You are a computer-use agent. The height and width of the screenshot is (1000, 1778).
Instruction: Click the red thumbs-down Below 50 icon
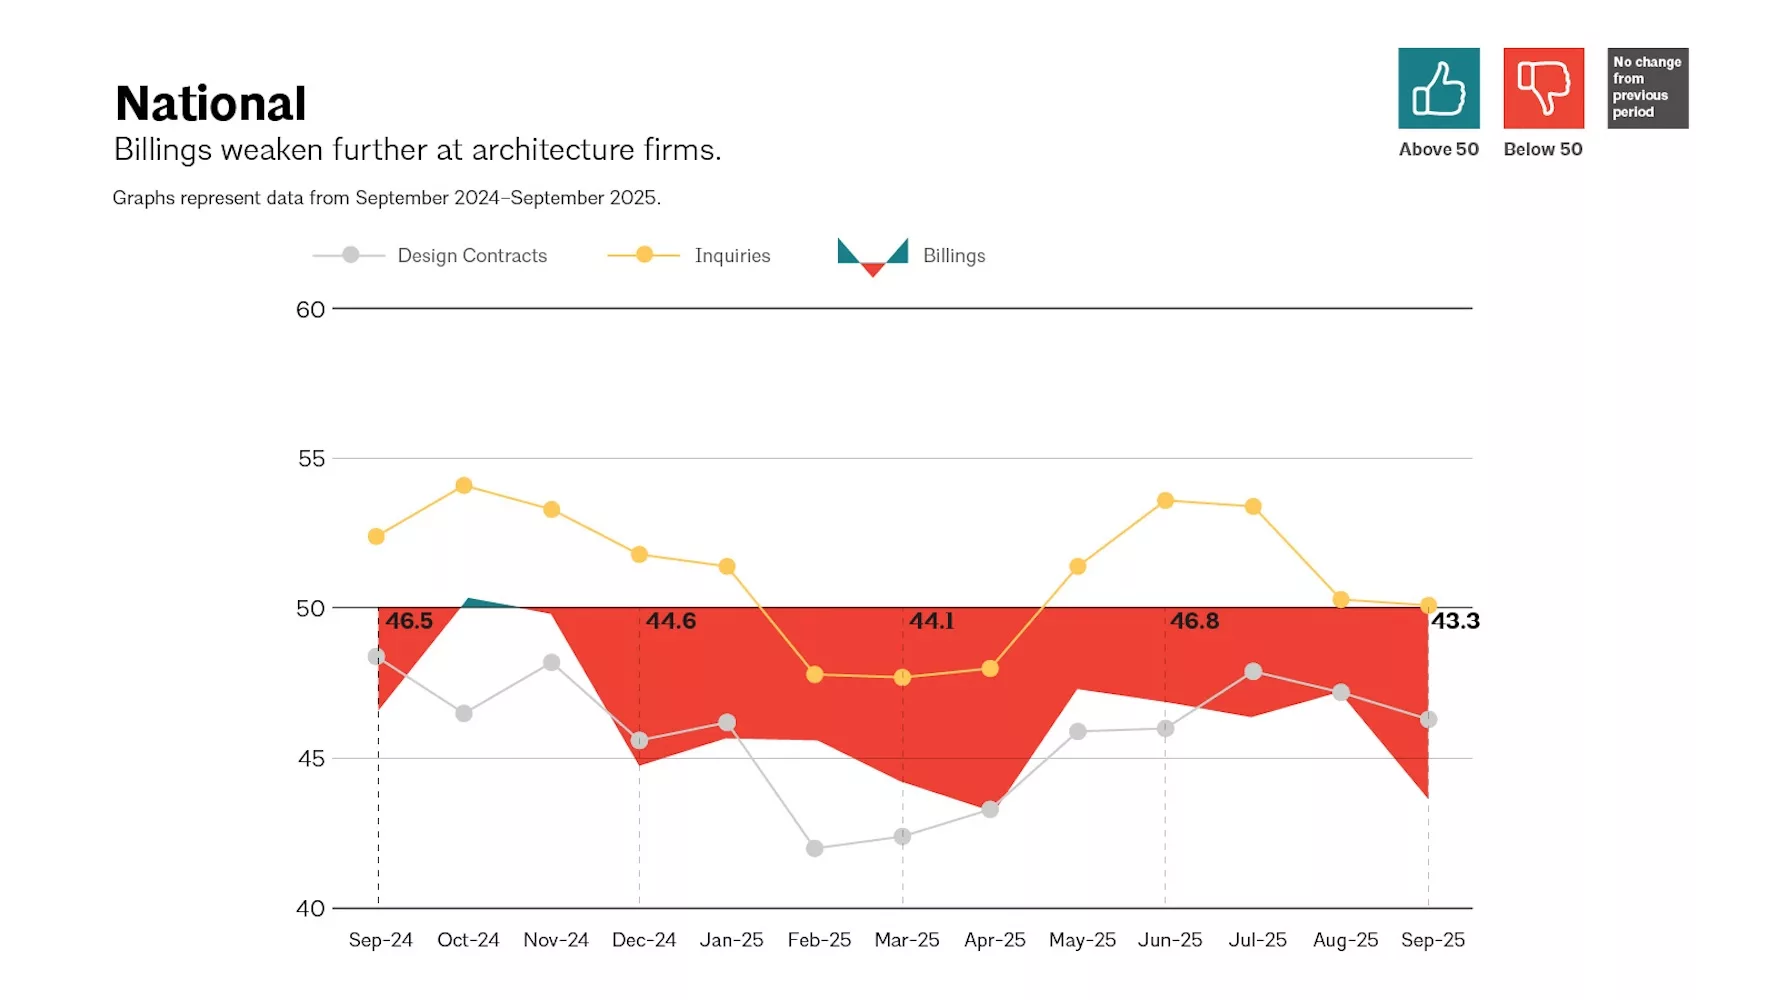point(1543,88)
